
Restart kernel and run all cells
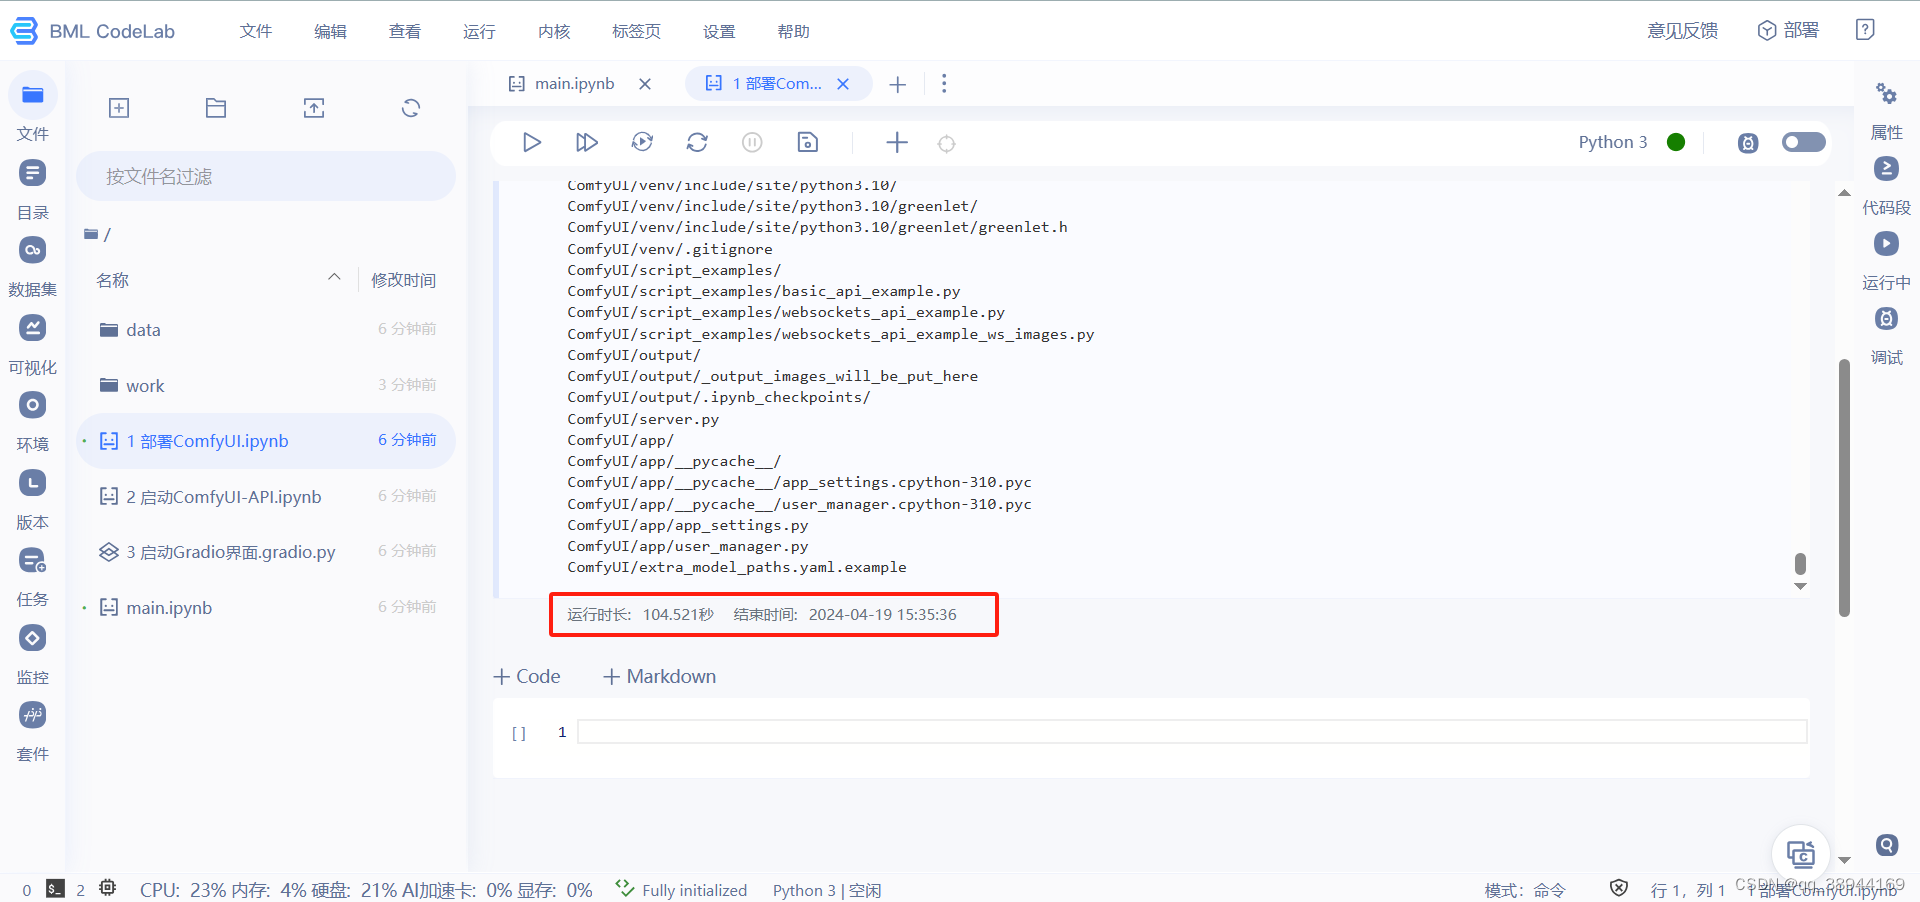tap(642, 143)
